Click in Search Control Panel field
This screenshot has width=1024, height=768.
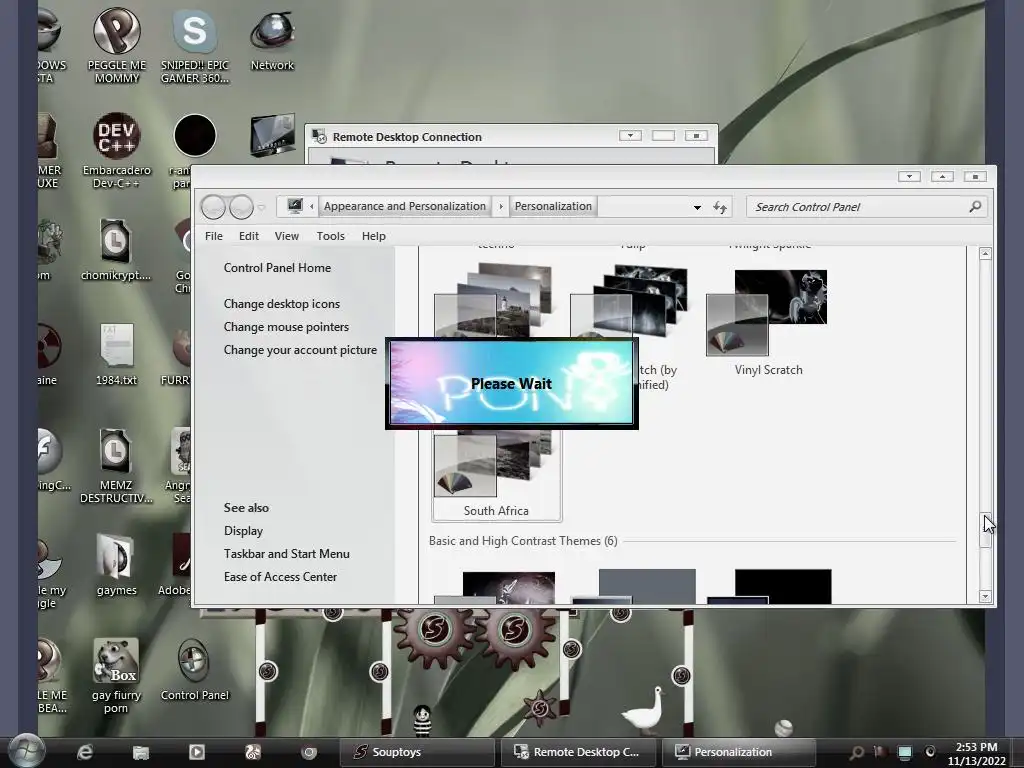tap(859, 207)
